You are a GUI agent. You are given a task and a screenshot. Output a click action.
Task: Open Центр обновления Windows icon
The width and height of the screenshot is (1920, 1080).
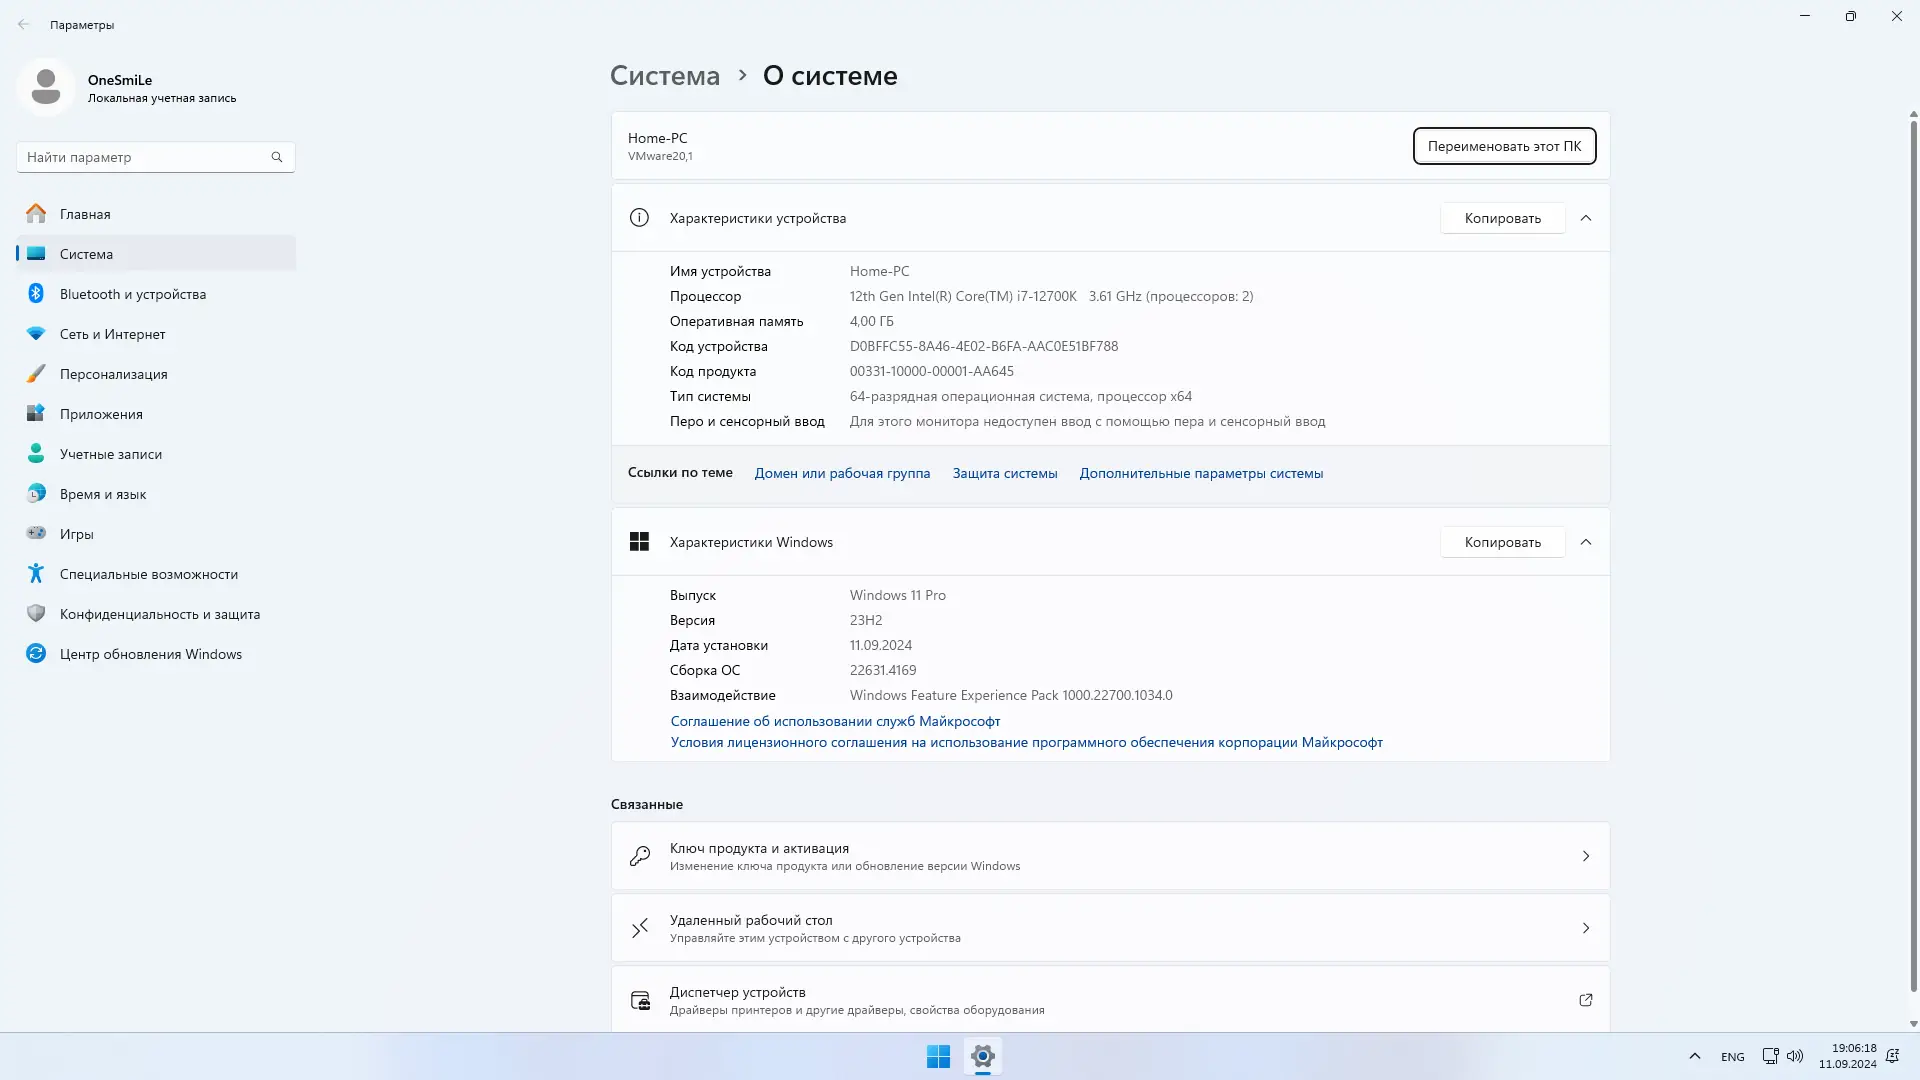coord(36,653)
